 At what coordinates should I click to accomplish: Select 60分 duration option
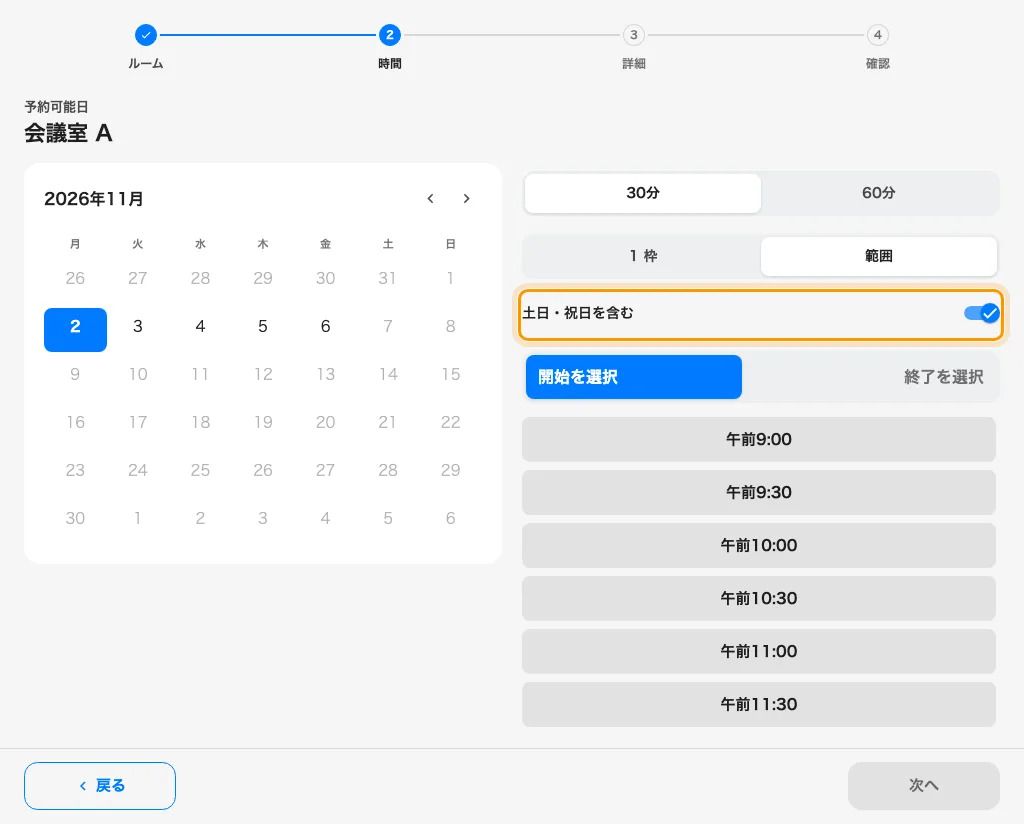[x=879, y=193]
